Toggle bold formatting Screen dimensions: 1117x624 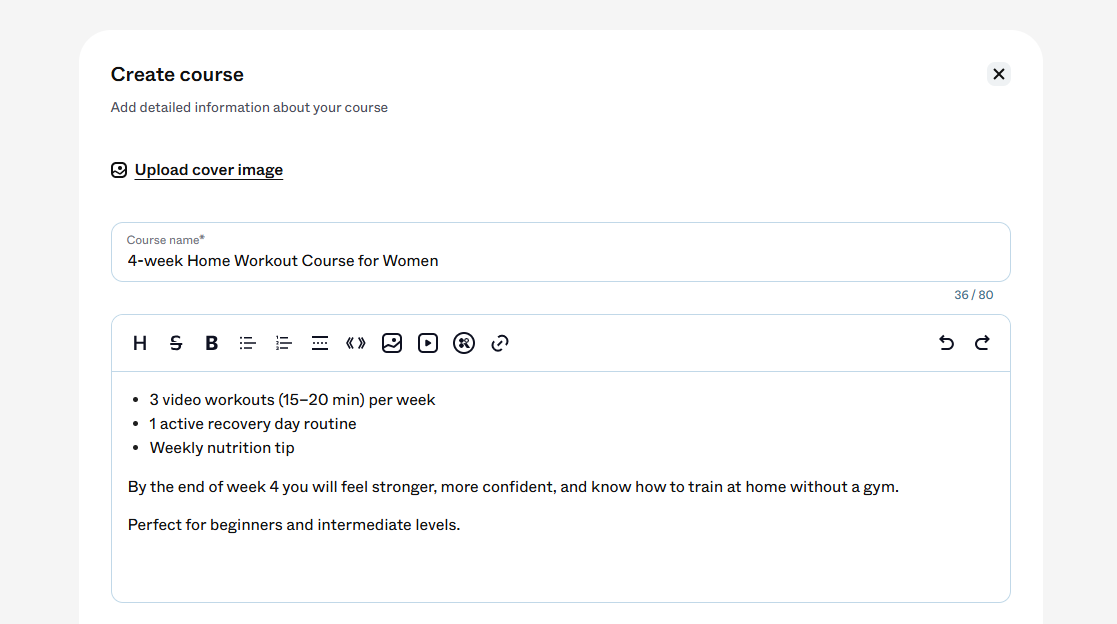click(x=212, y=343)
